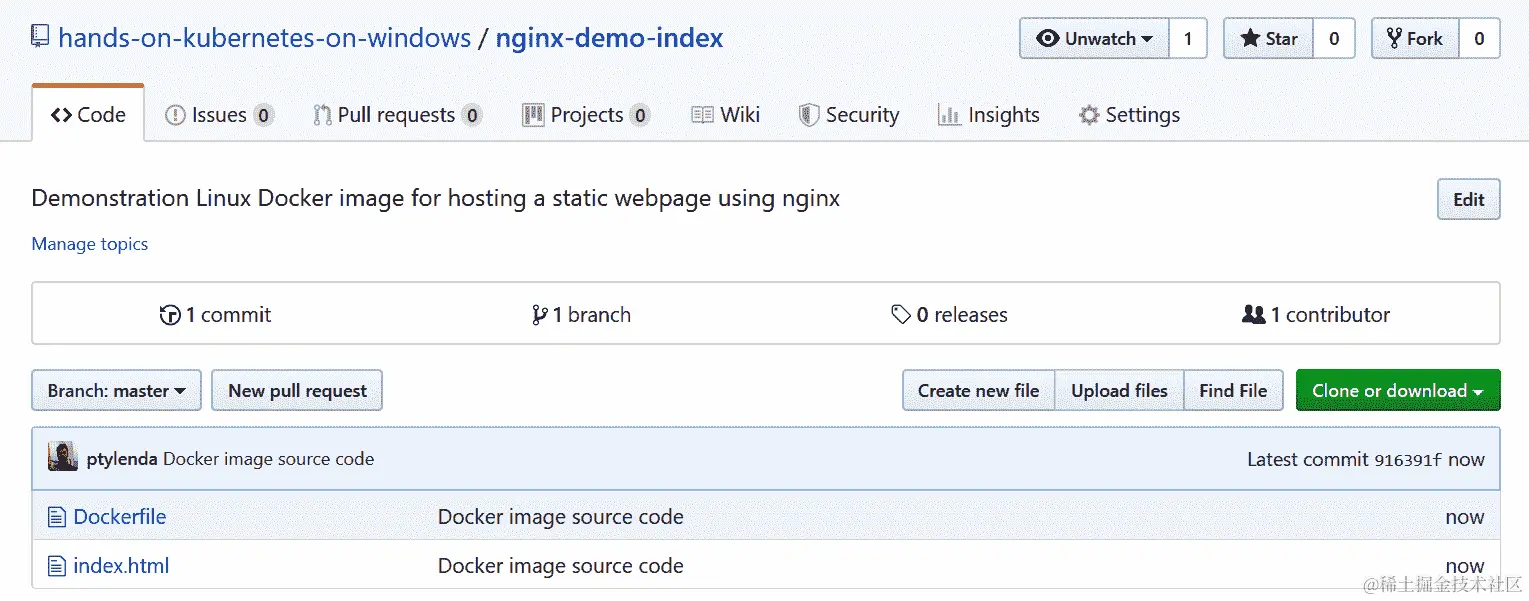1529x601 pixels.
Task: Click the branch icon beside 1 branch
Action: click(x=540, y=315)
